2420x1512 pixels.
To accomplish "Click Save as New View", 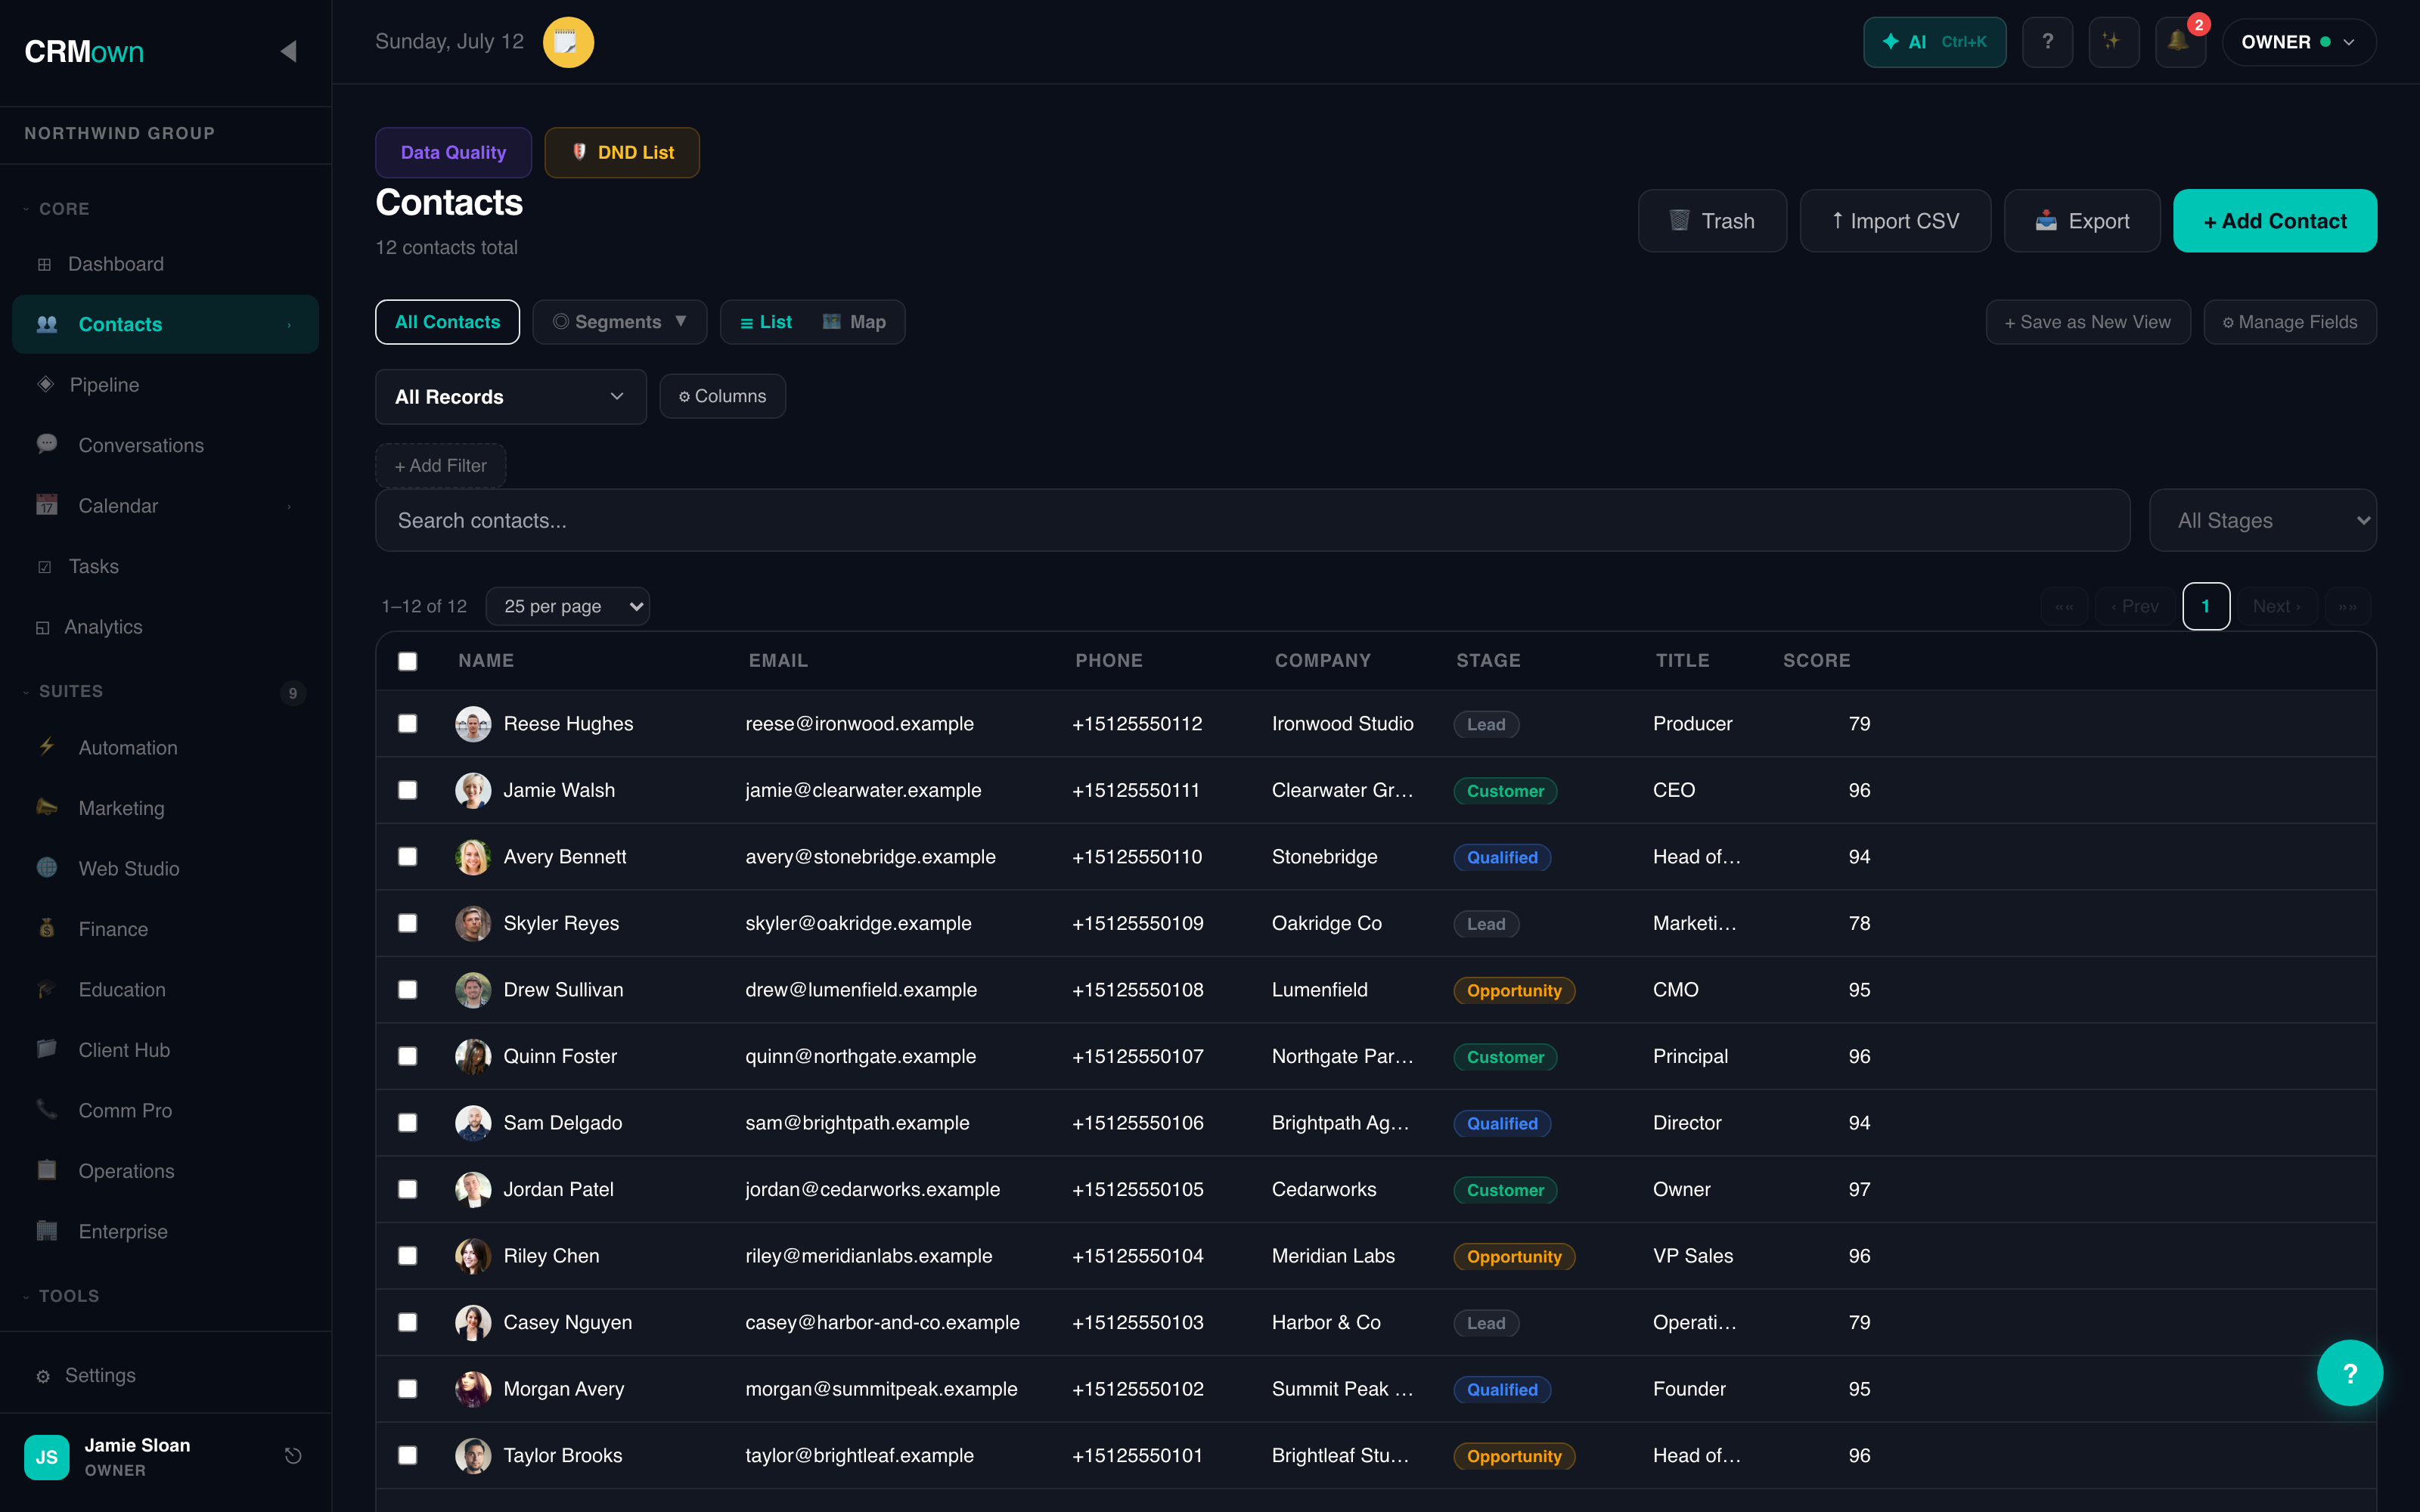I will click(2087, 322).
